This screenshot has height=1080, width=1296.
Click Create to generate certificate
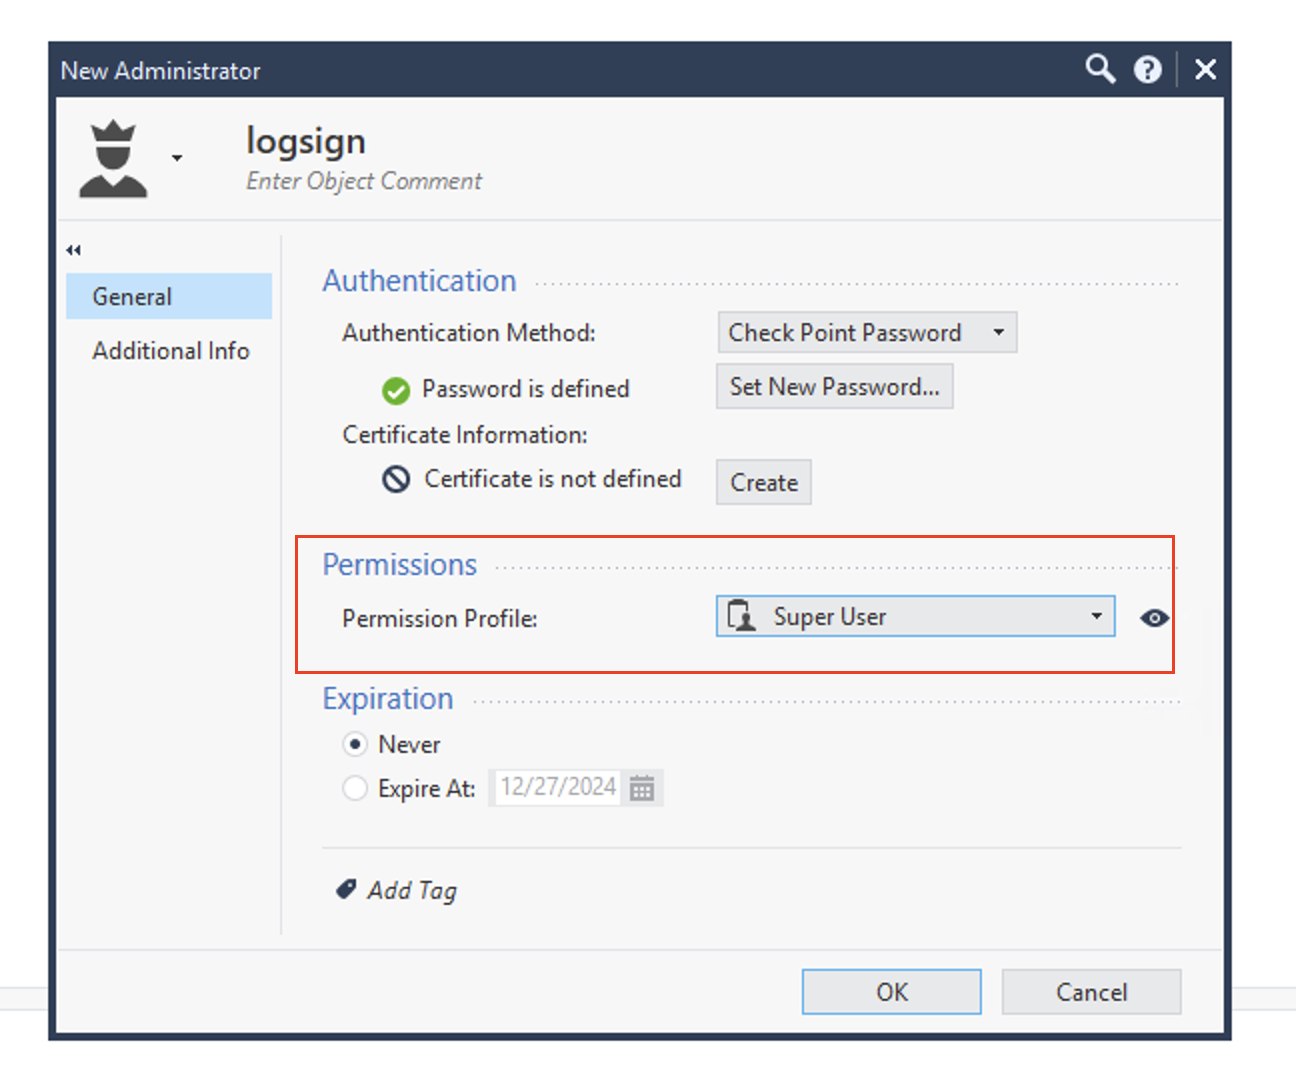coord(763,483)
